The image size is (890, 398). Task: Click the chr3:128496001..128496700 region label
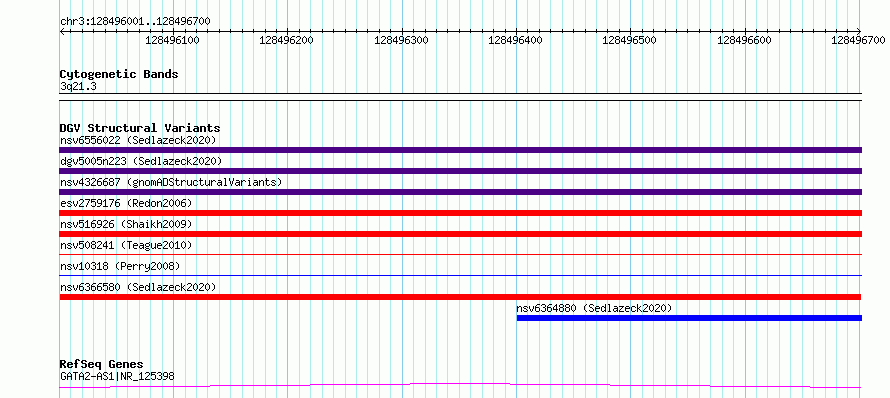click(135, 22)
